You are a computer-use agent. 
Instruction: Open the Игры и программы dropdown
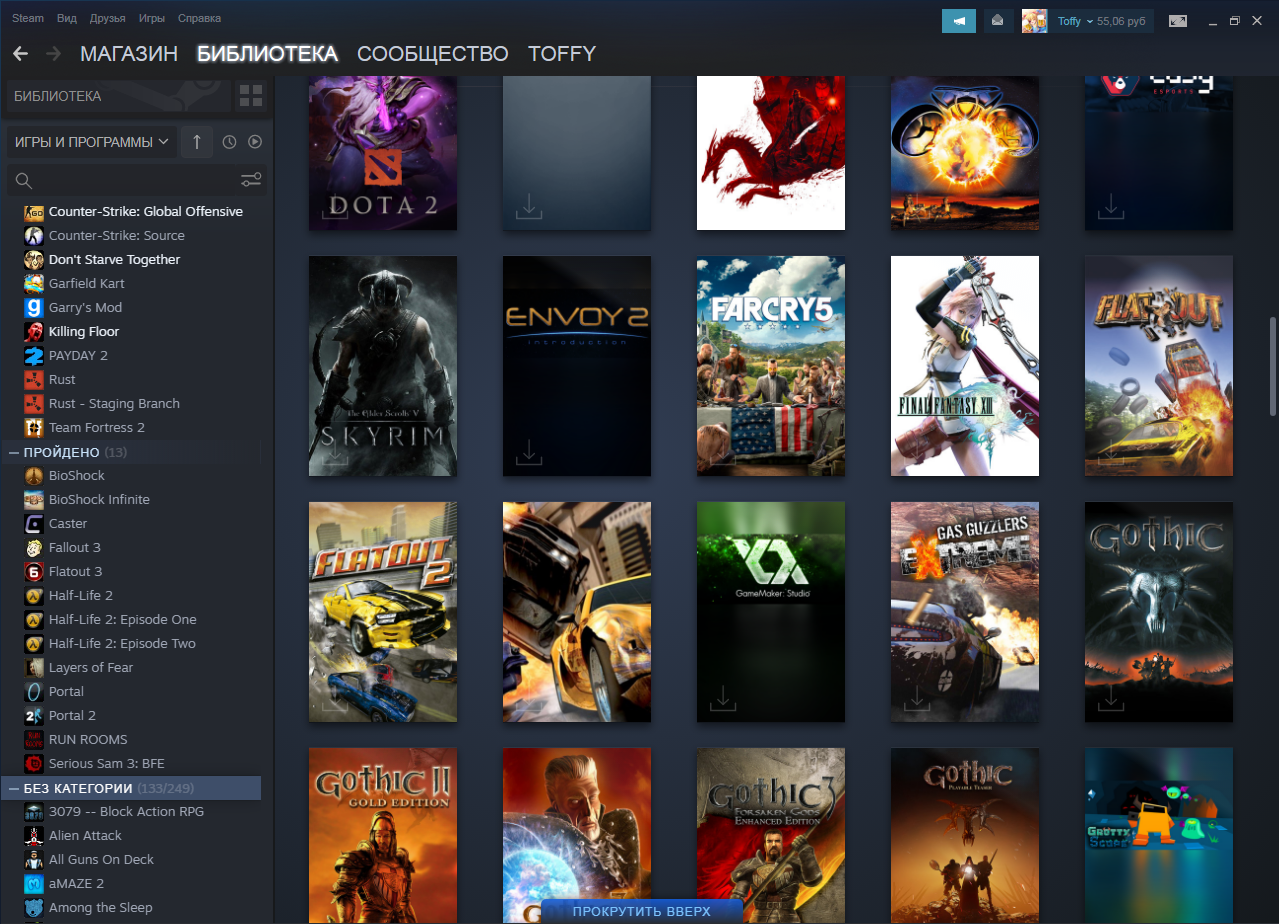tap(91, 142)
